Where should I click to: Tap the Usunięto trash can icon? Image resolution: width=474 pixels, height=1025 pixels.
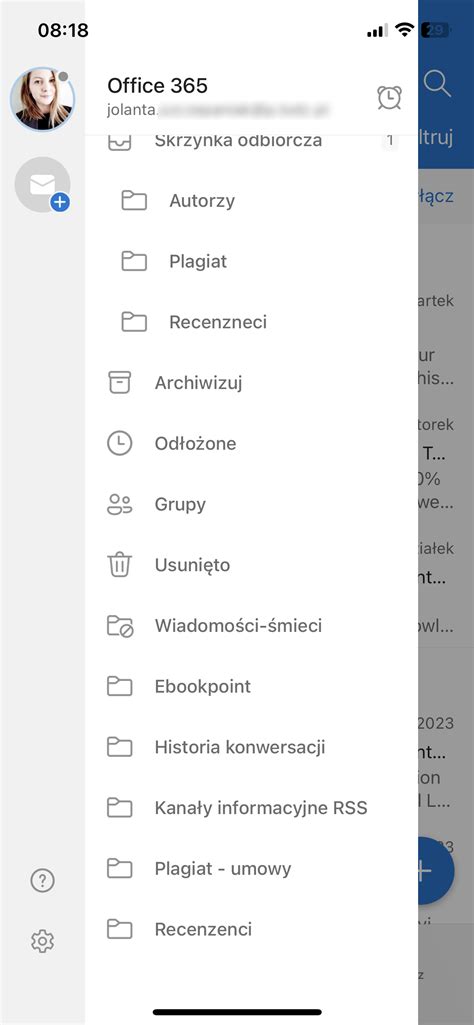(120, 565)
